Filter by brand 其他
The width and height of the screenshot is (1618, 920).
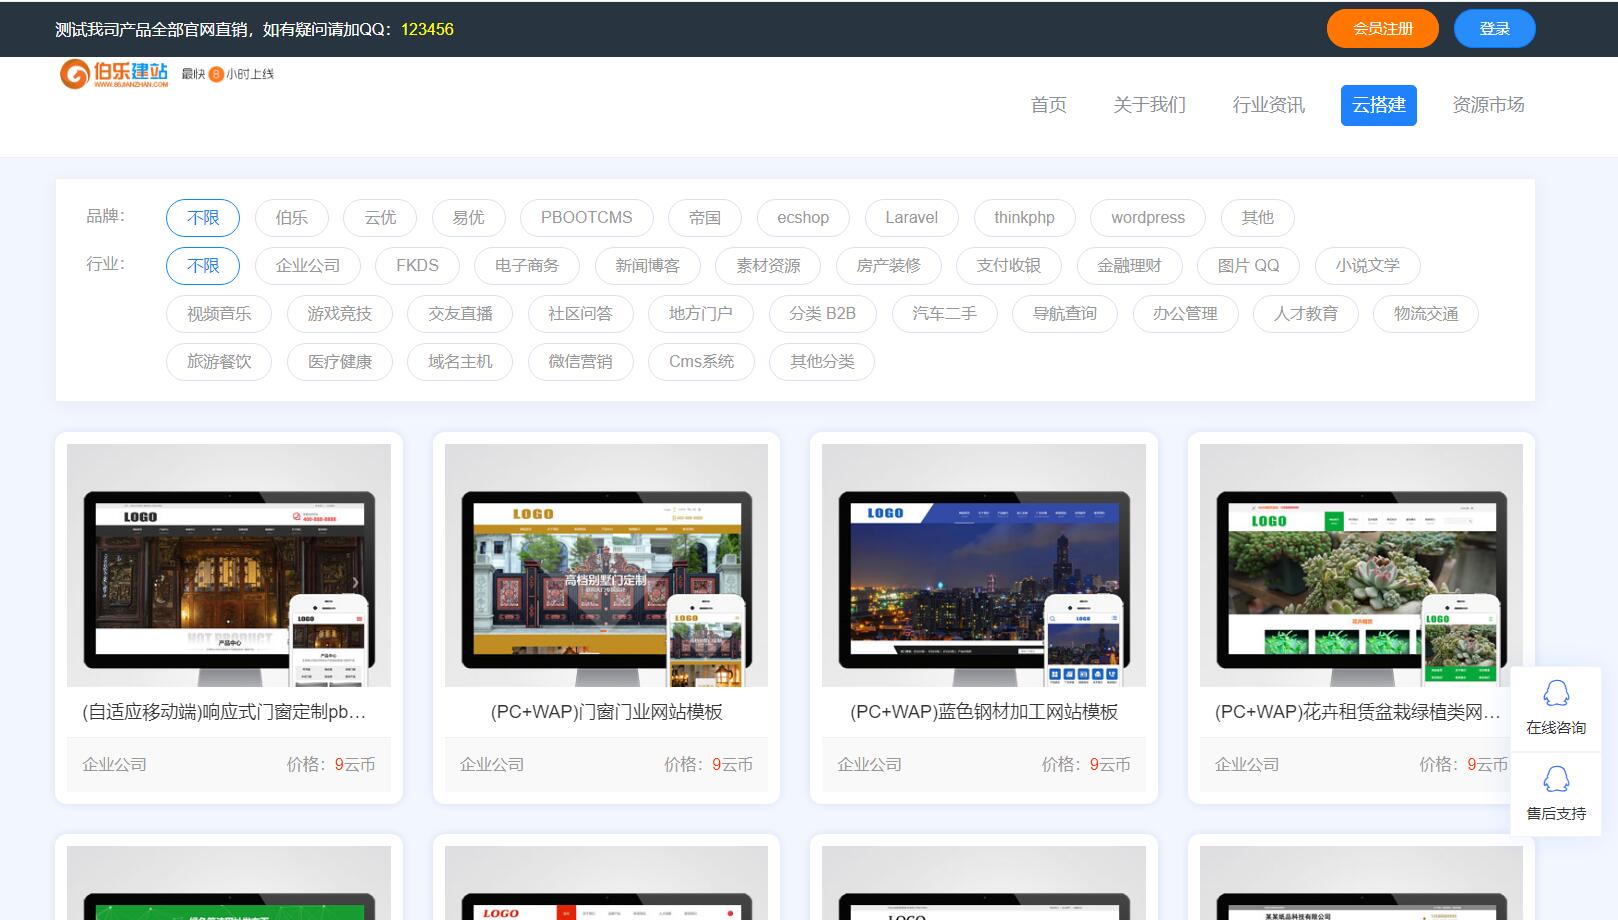coord(1257,217)
